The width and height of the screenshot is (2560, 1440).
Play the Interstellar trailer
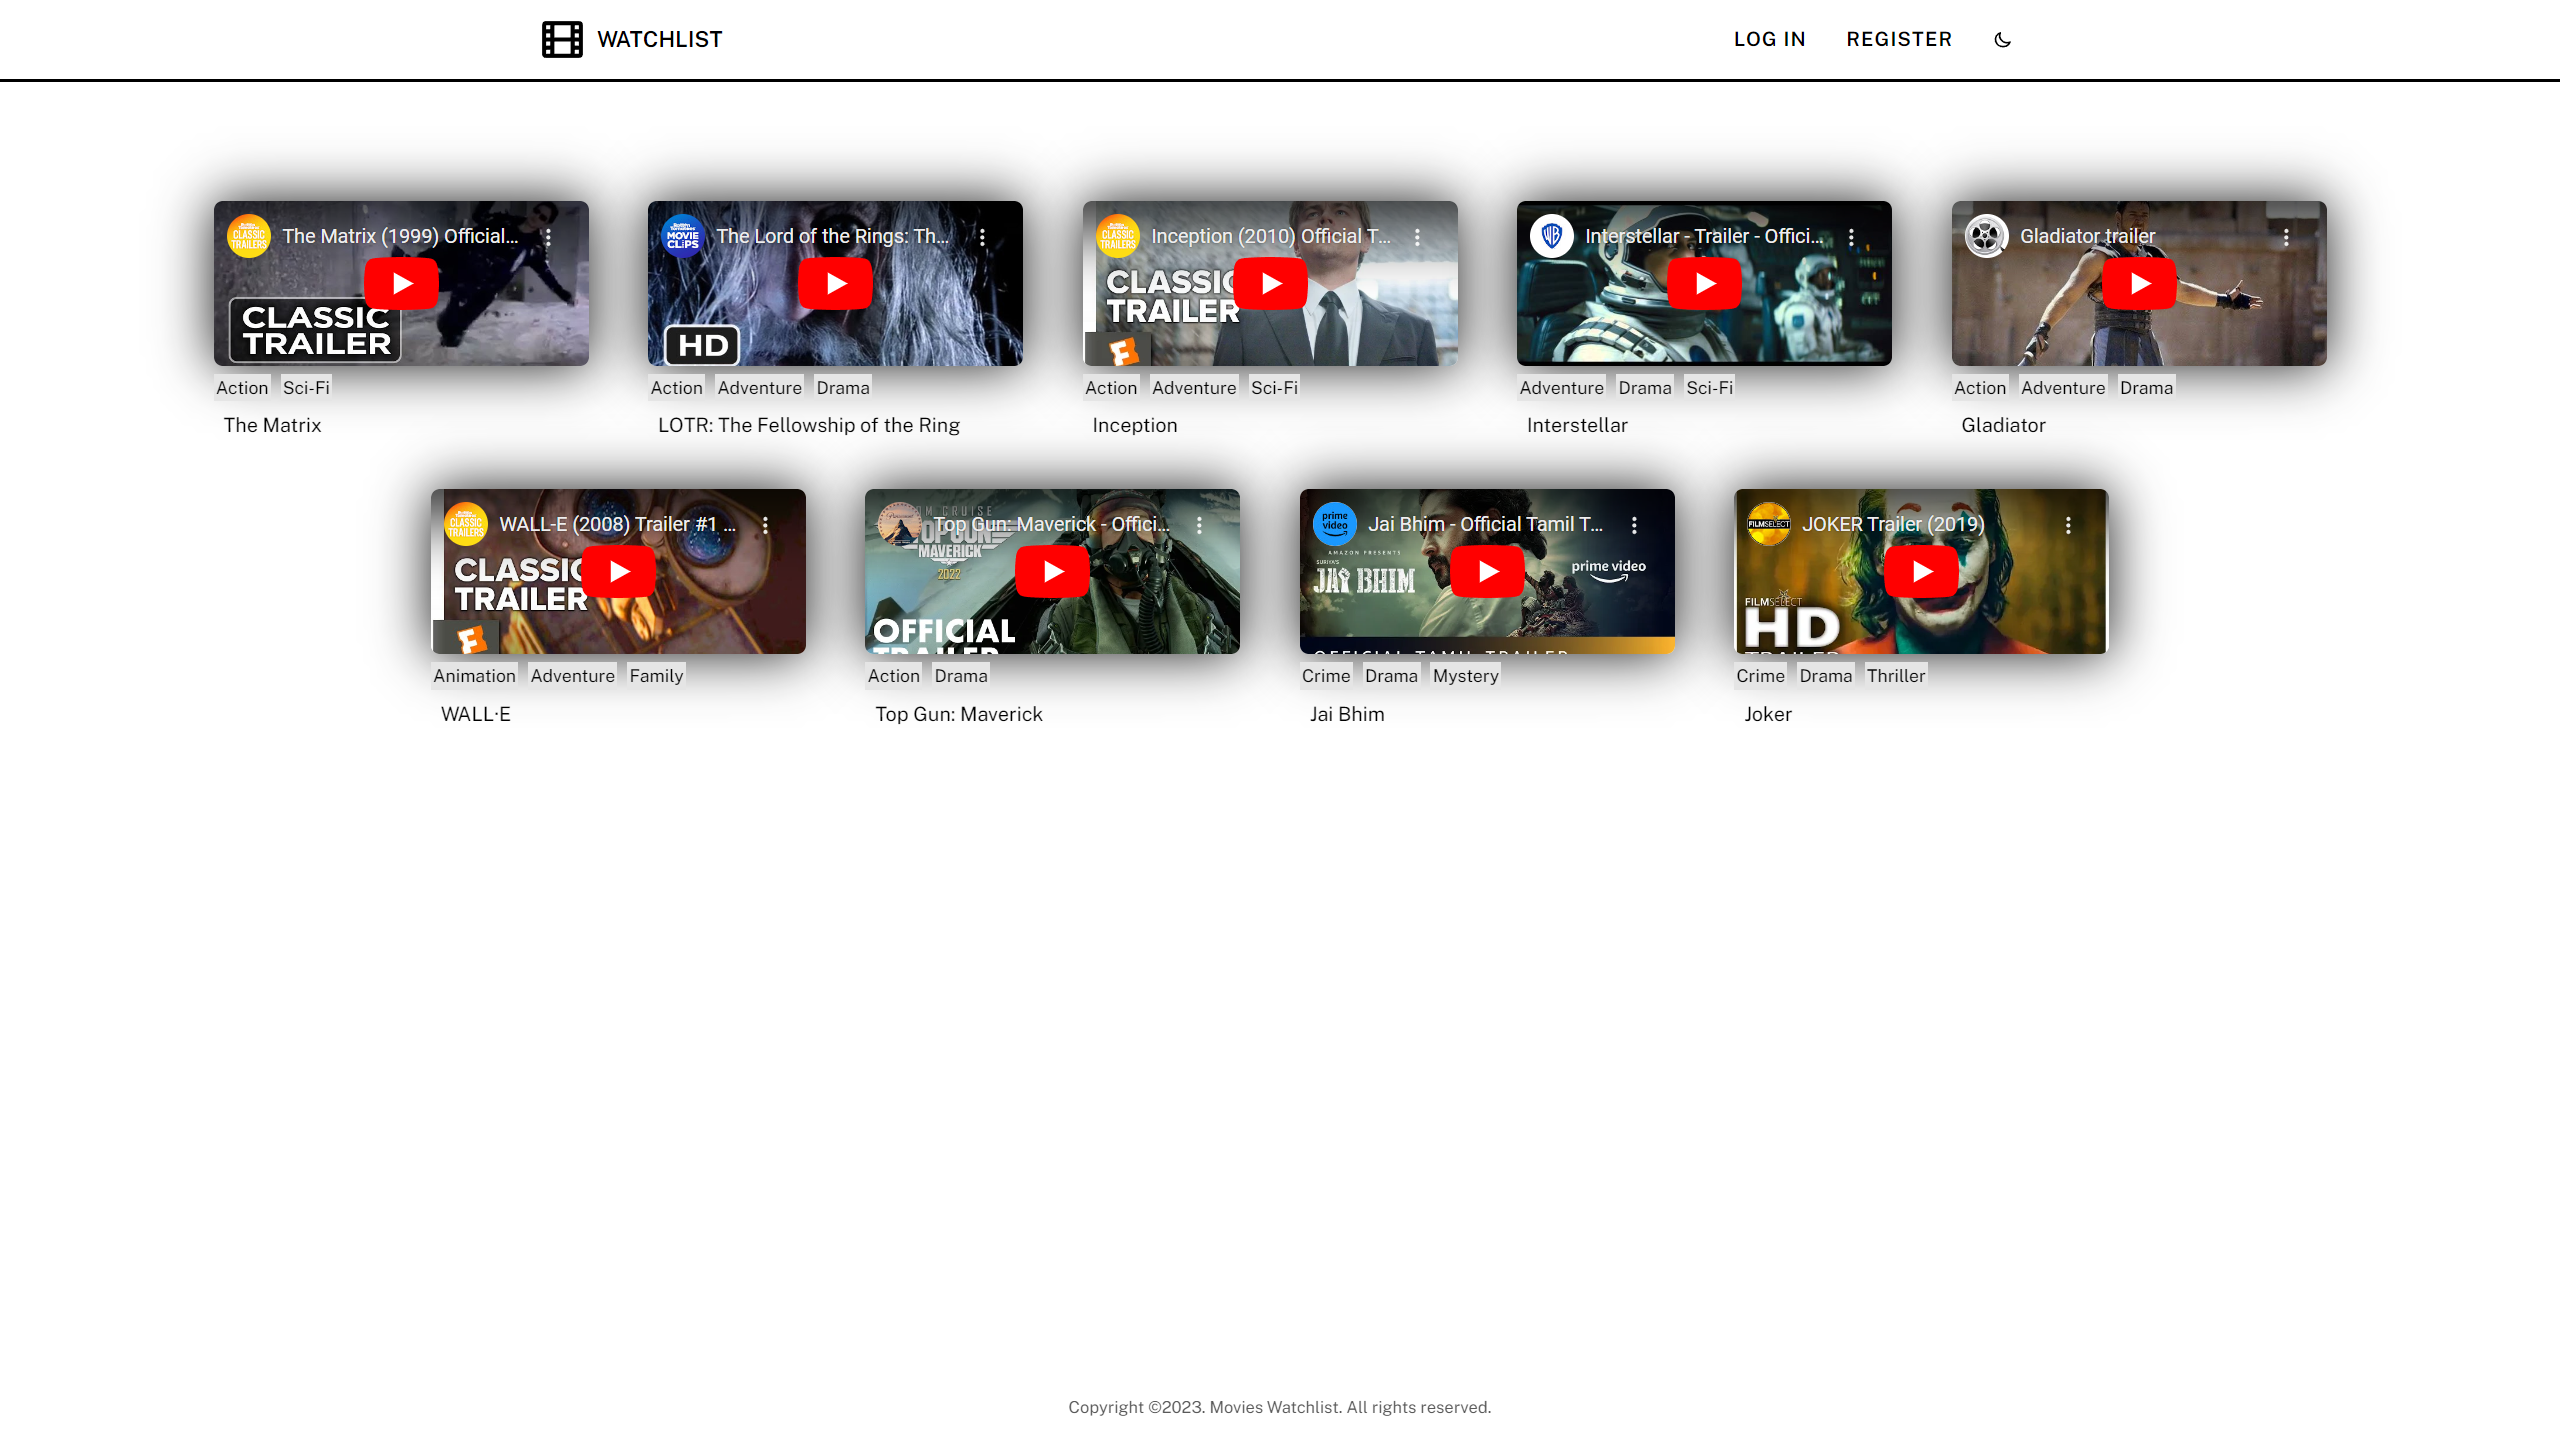tap(1704, 284)
